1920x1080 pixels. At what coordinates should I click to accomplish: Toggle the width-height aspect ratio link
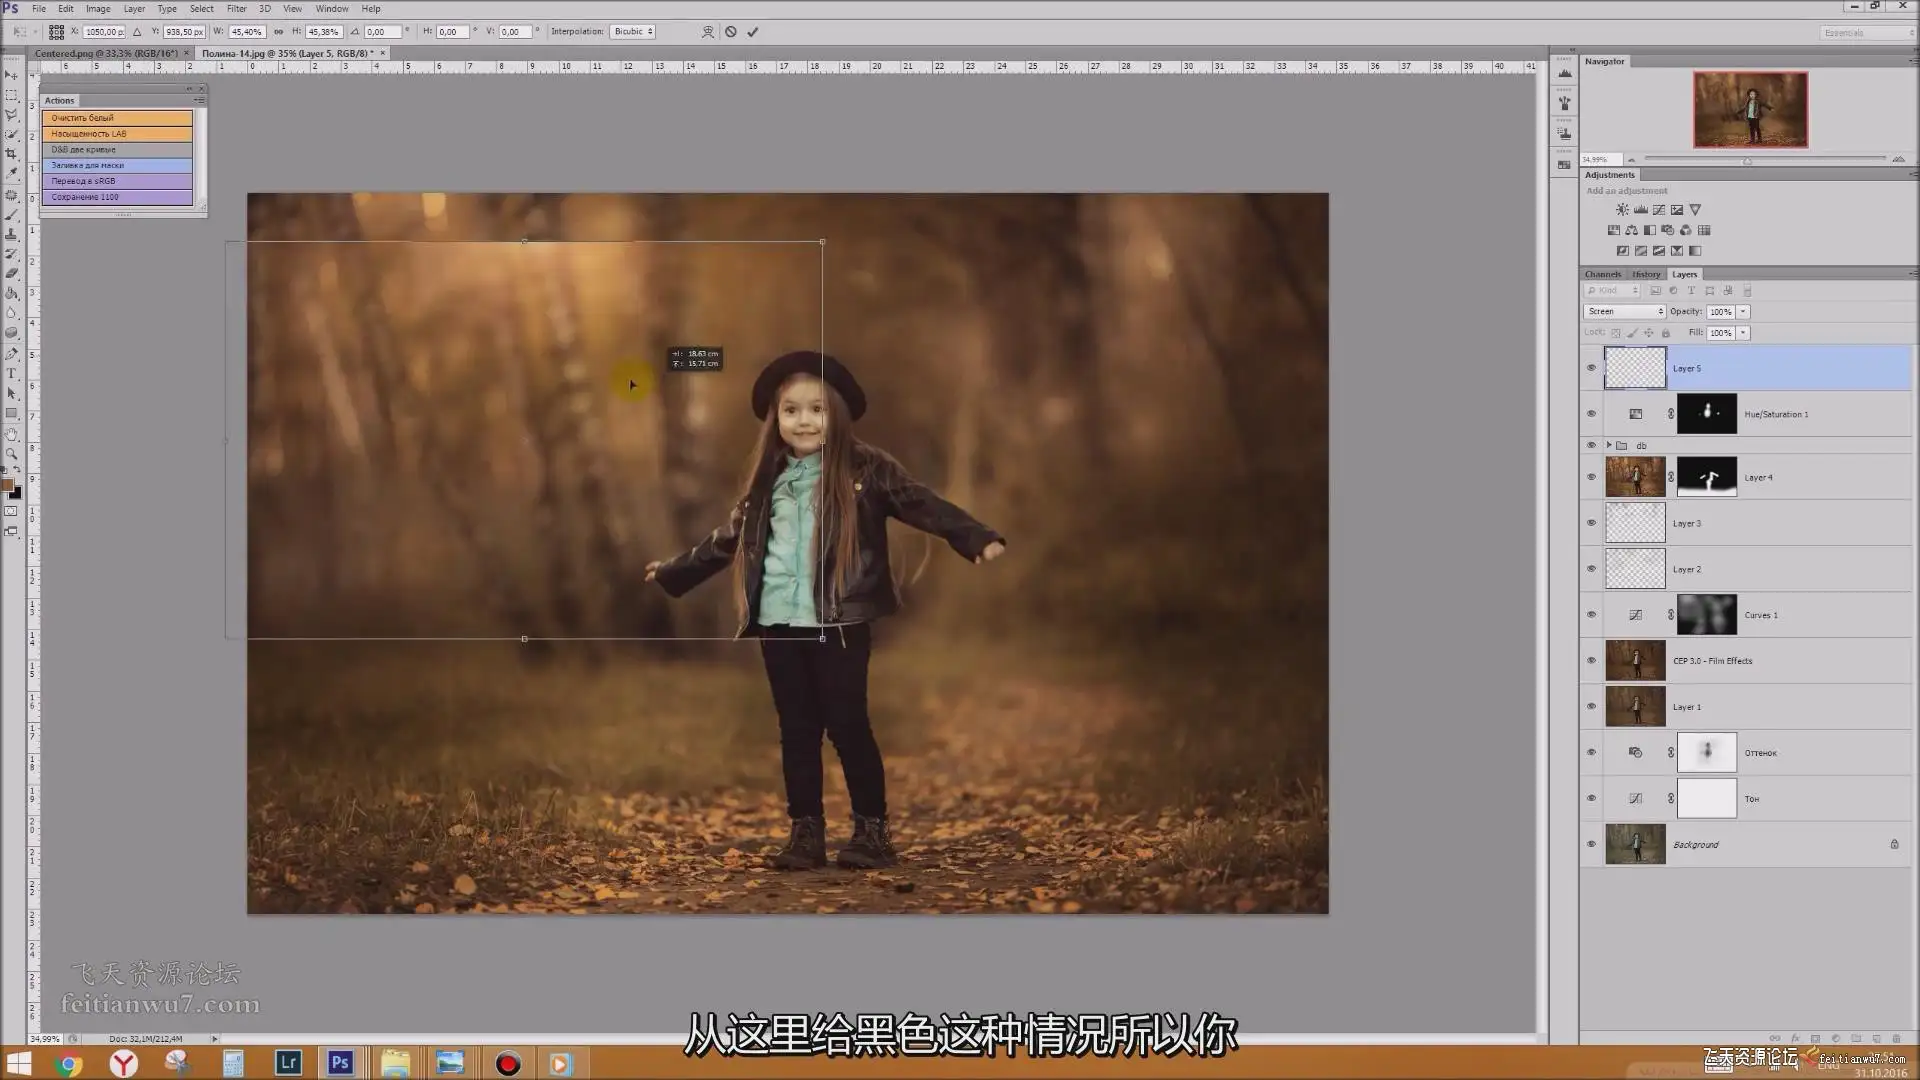point(278,32)
